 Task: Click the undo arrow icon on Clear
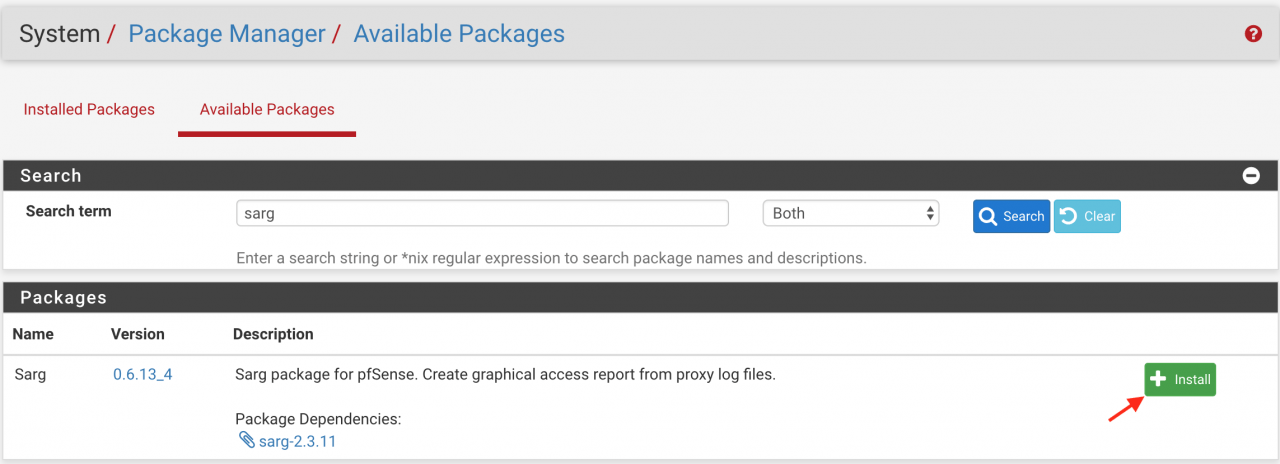[1068, 216]
